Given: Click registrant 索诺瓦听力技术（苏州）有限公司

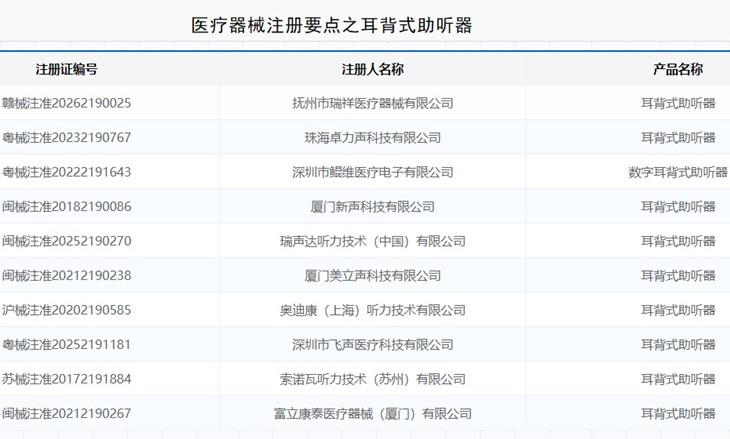Looking at the screenshot, I should (x=372, y=378).
